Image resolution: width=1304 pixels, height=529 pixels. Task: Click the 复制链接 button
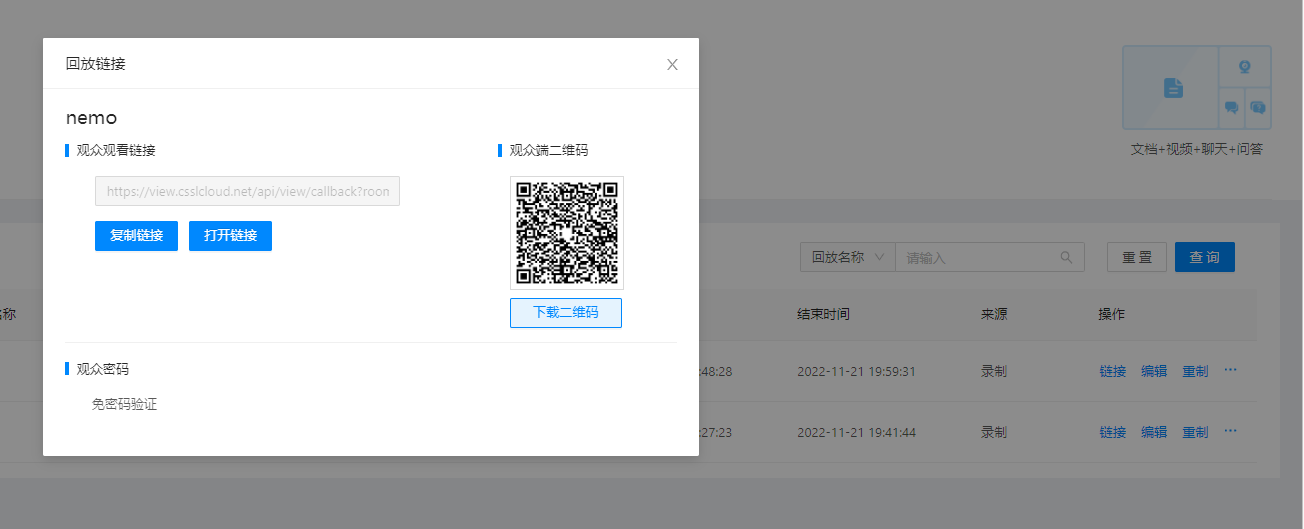[136, 236]
